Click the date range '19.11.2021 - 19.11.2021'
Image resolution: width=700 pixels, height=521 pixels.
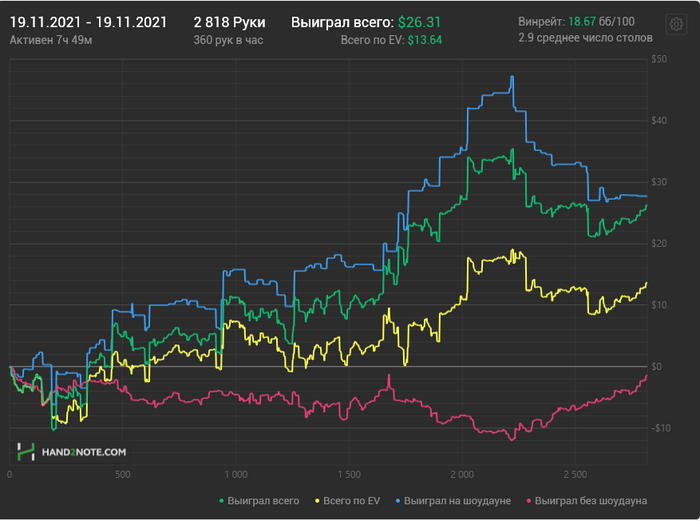pos(88,22)
